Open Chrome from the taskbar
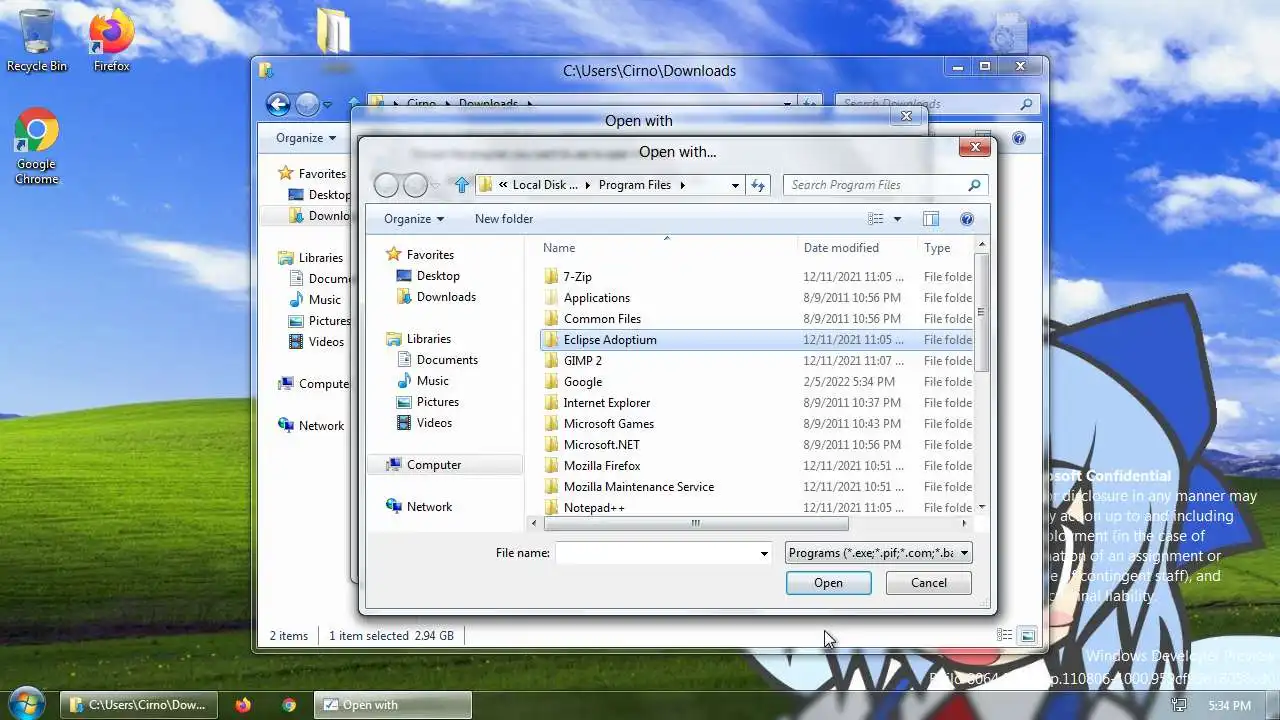Image resolution: width=1280 pixels, height=720 pixels. [289, 705]
